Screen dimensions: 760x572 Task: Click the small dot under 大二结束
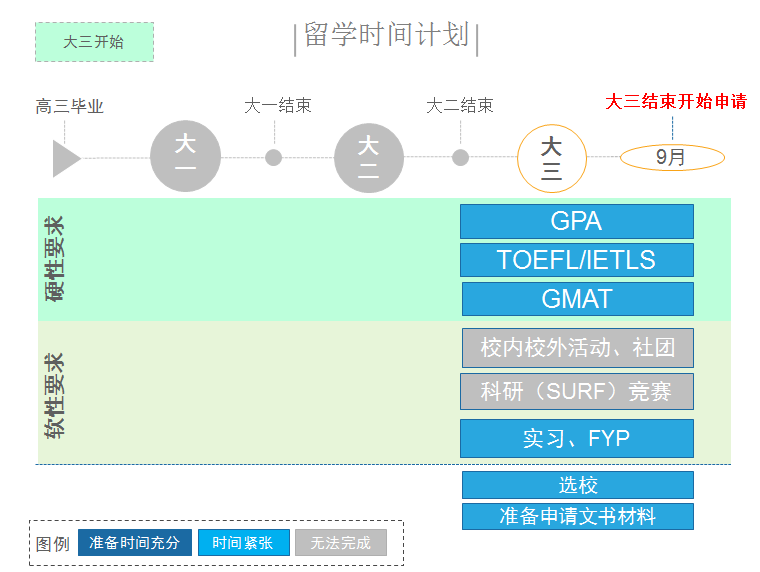coord(460,157)
